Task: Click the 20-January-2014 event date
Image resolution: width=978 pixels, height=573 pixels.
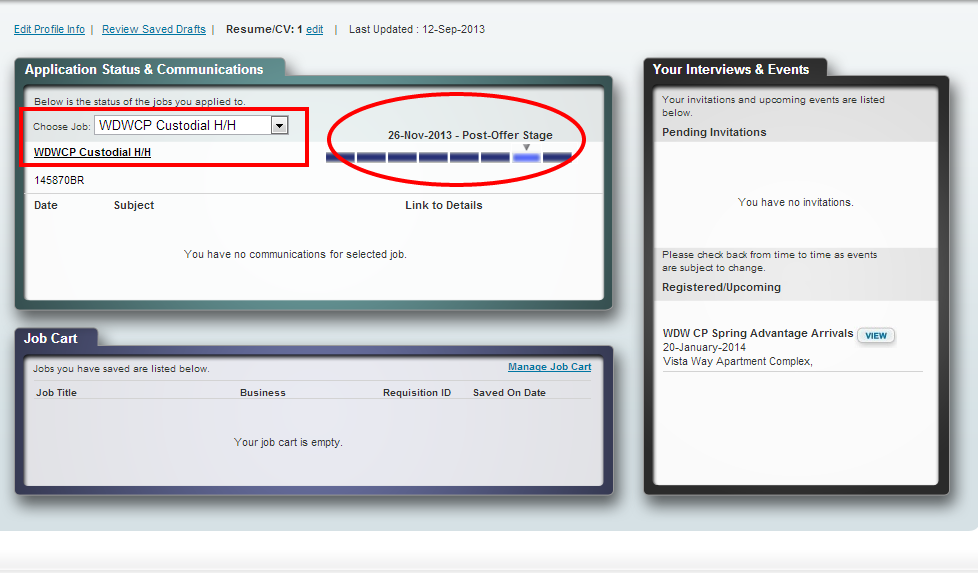Action: pyautogui.click(x=704, y=347)
